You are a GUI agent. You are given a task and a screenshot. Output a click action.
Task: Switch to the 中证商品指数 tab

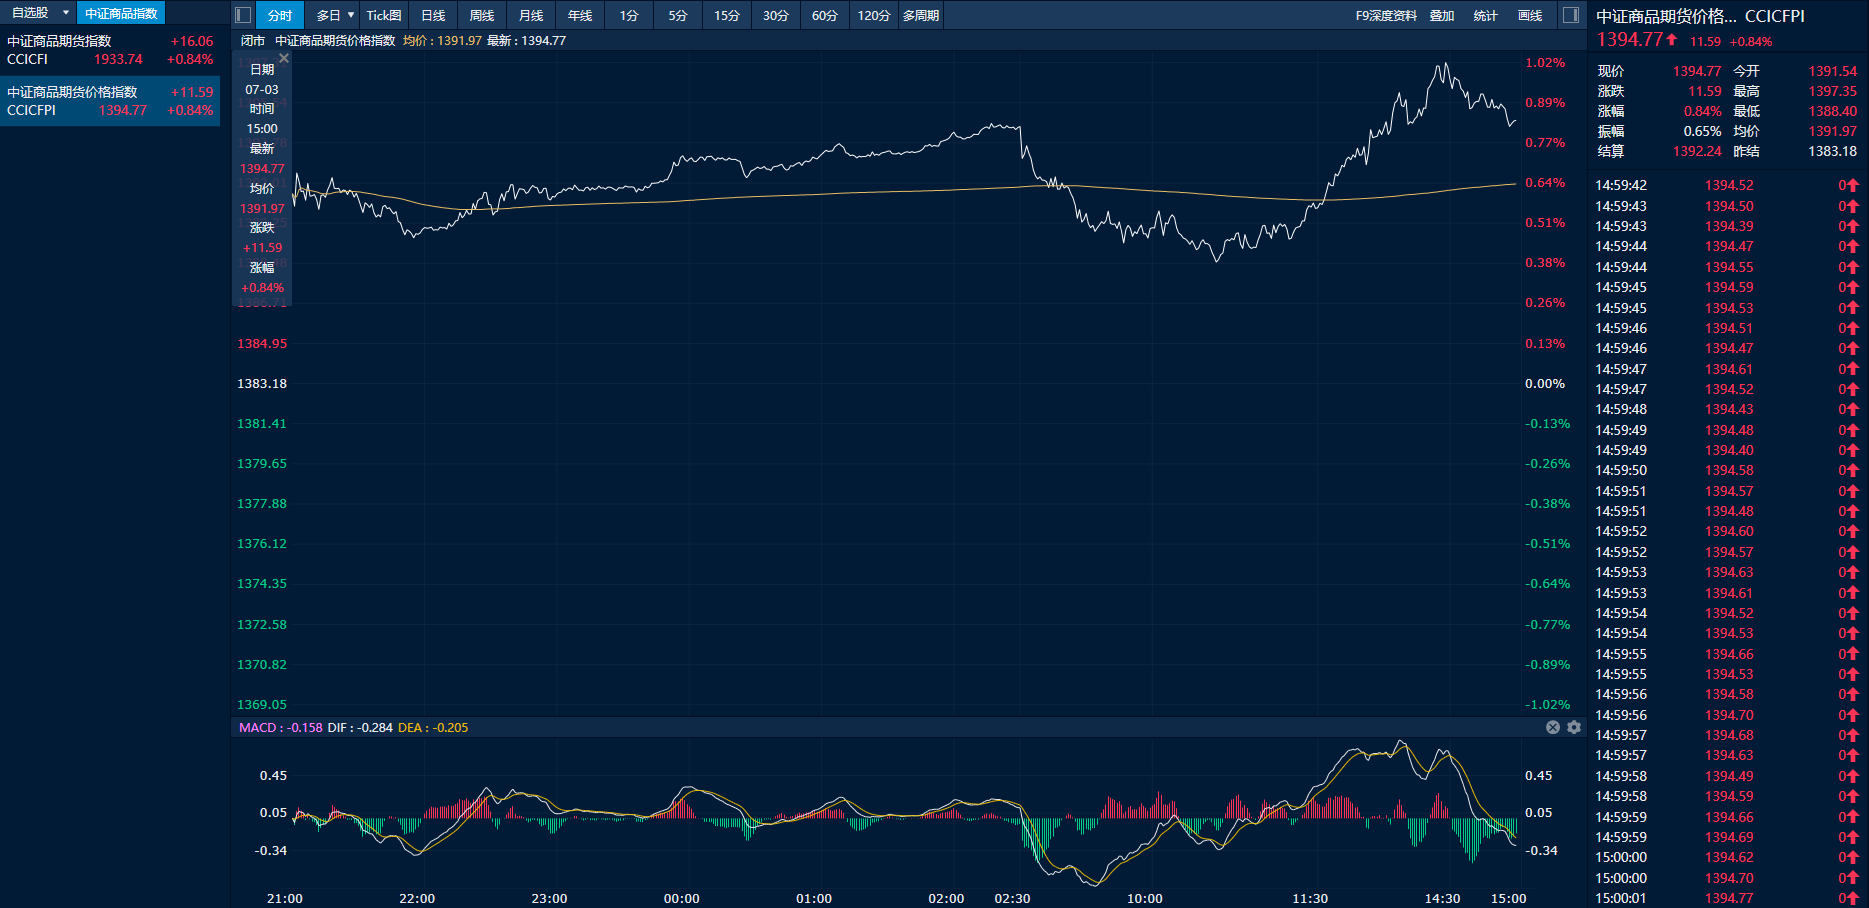coord(121,13)
